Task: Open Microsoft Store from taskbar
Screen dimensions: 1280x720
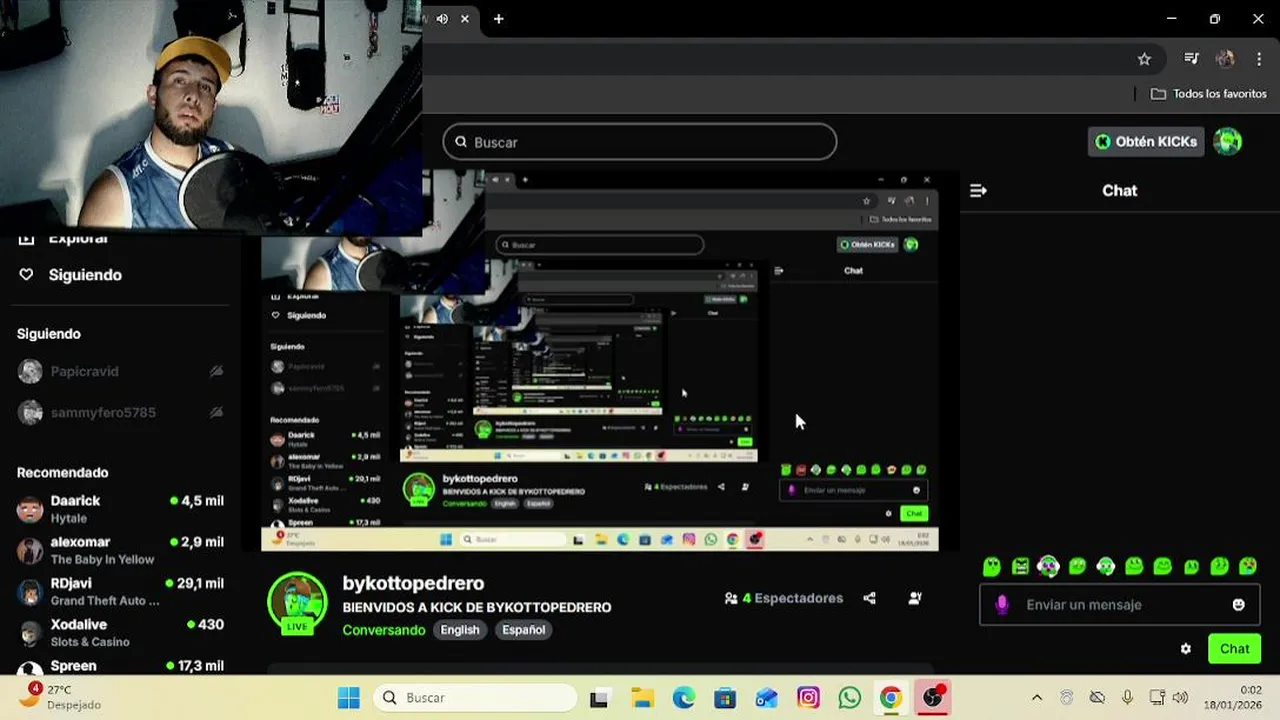Action: click(725, 698)
